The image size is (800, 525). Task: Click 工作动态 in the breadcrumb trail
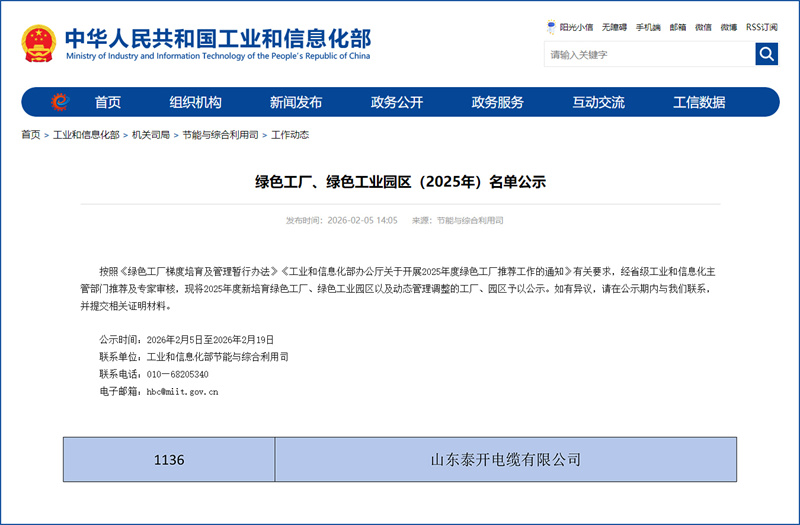[290, 135]
